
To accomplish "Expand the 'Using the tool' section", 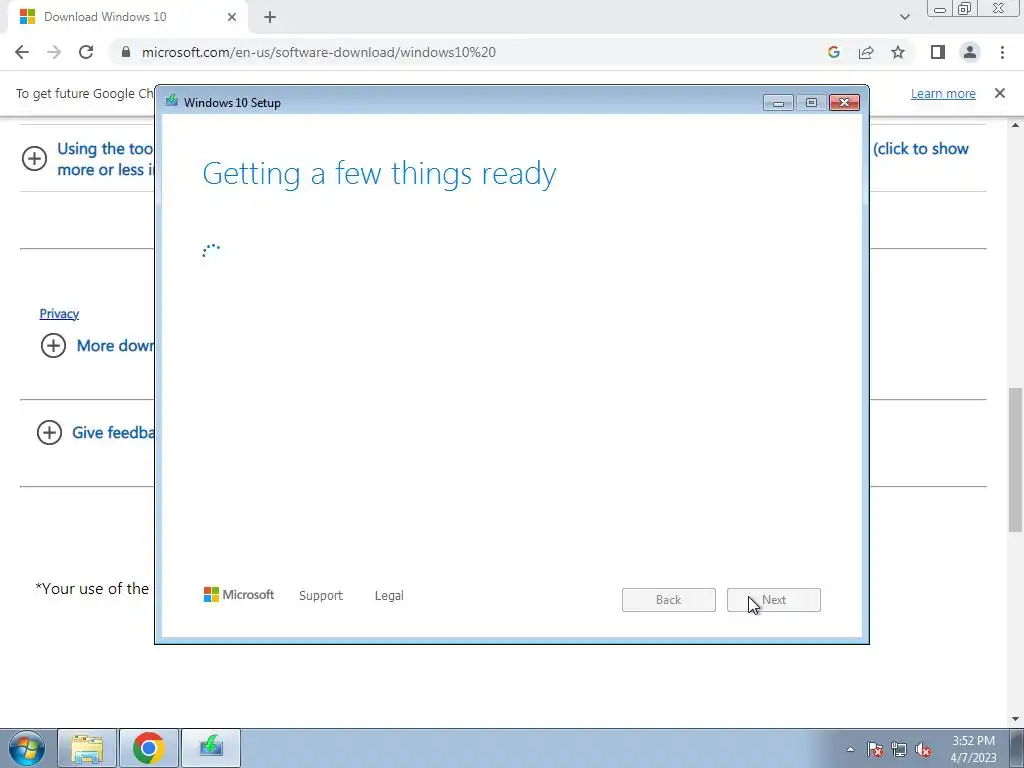I will point(34,158).
